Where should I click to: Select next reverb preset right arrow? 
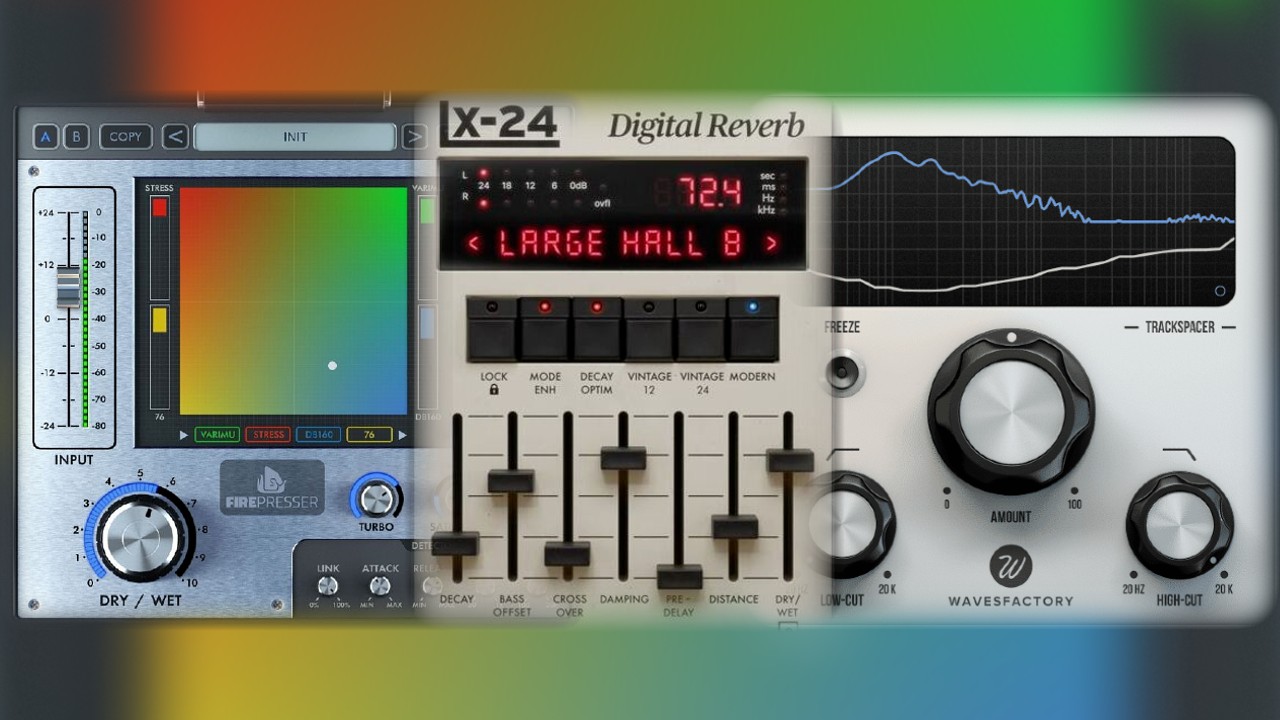click(x=771, y=243)
